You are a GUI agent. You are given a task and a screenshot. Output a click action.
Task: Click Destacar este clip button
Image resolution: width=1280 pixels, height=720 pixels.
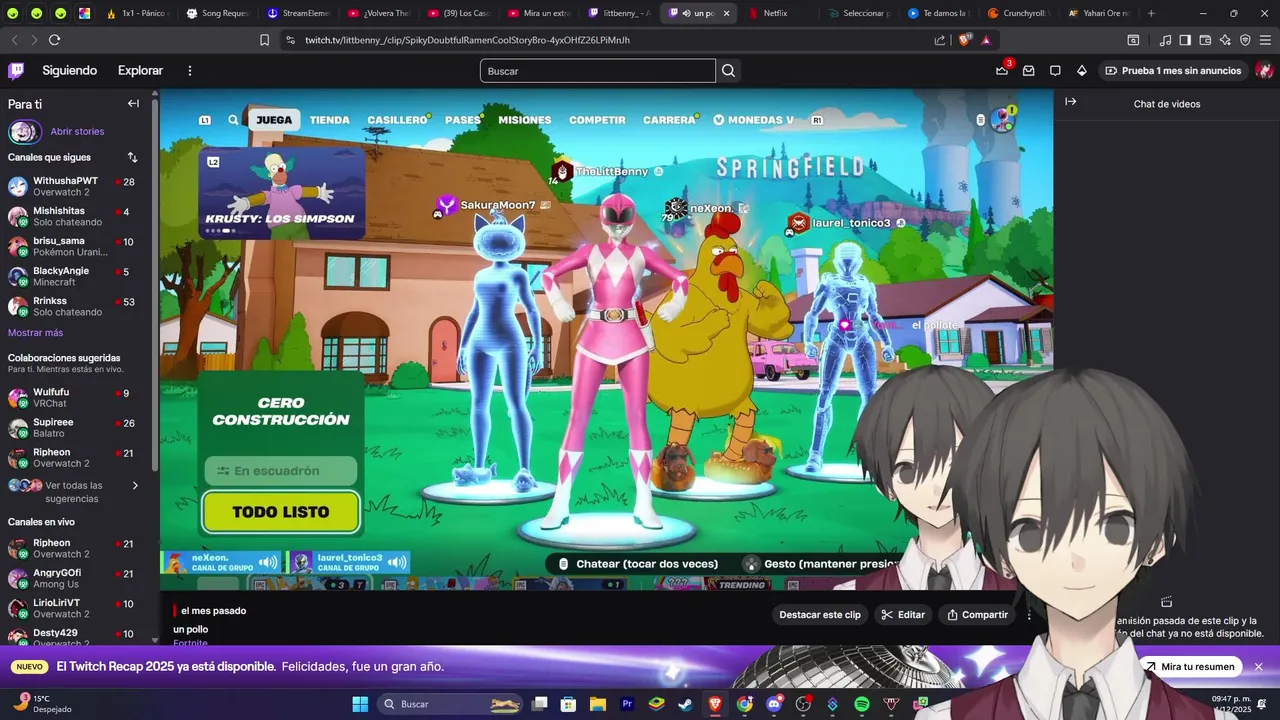point(820,615)
